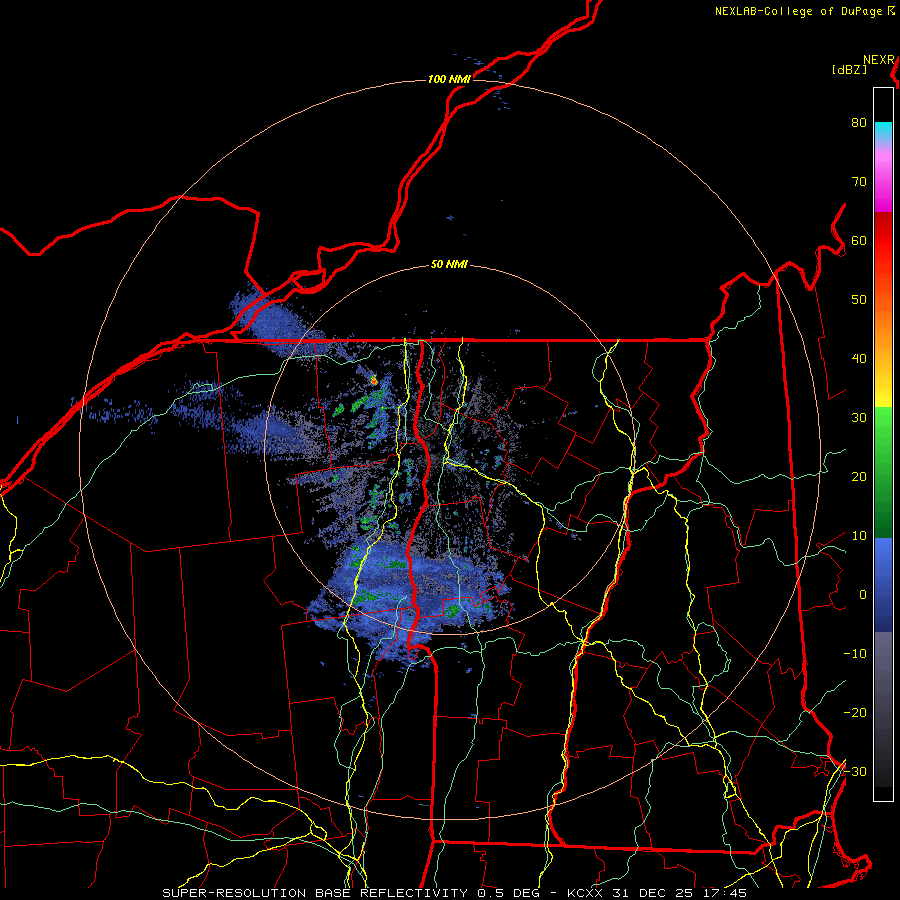Click the 17:45 timestamp
900x900 pixels.
click(x=726, y=893)
